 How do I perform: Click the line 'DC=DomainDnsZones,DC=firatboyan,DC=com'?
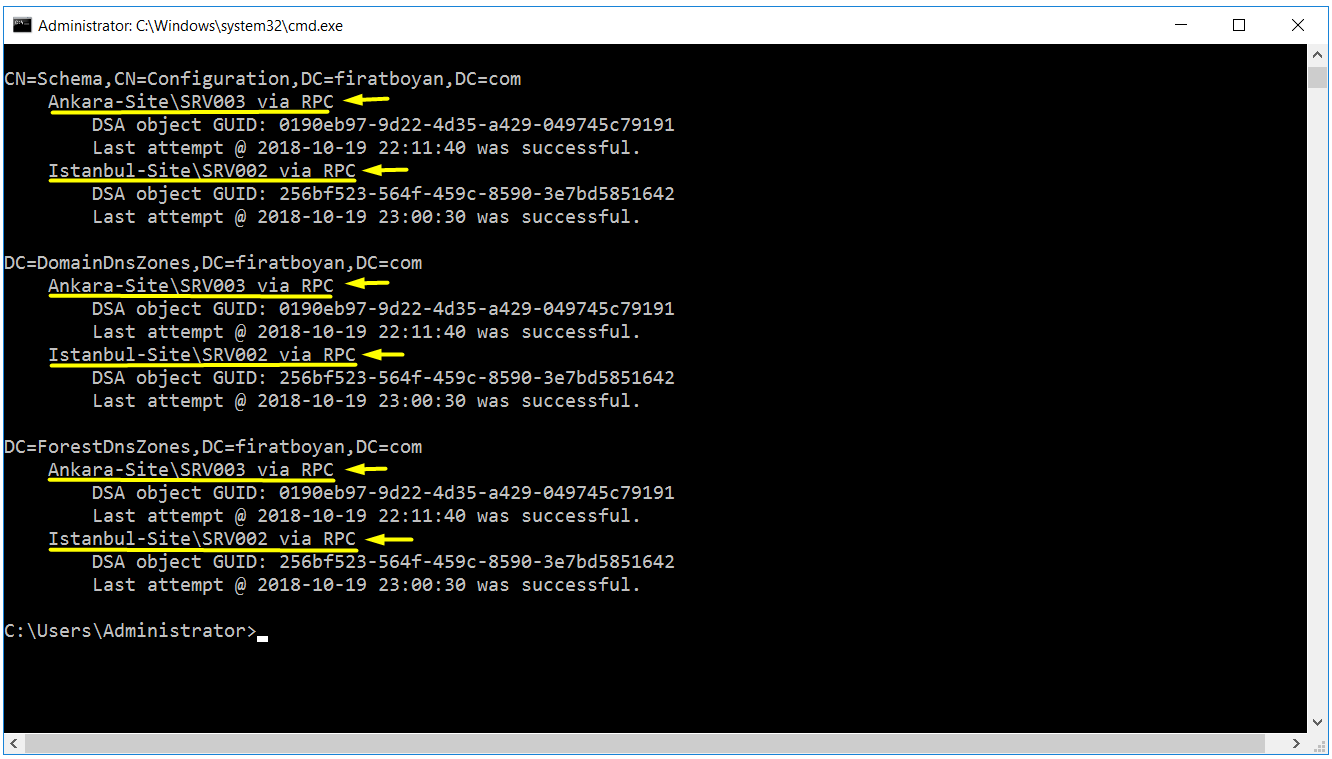(213, 263)
